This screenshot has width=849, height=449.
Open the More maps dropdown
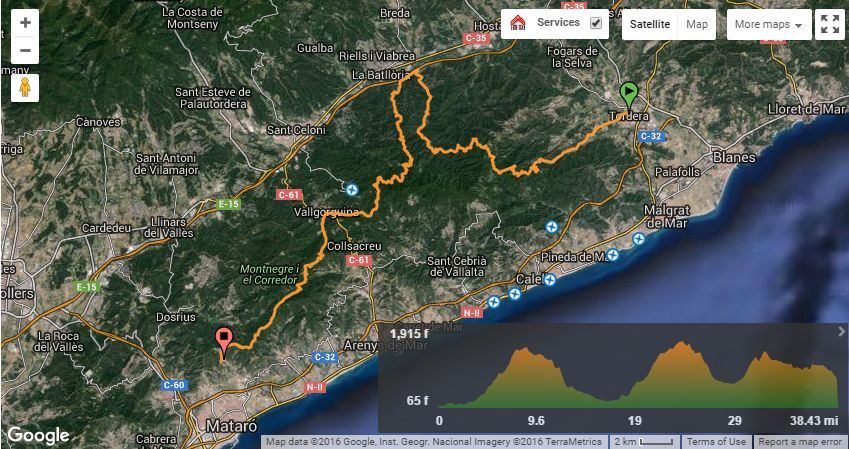tap(769, 24)
